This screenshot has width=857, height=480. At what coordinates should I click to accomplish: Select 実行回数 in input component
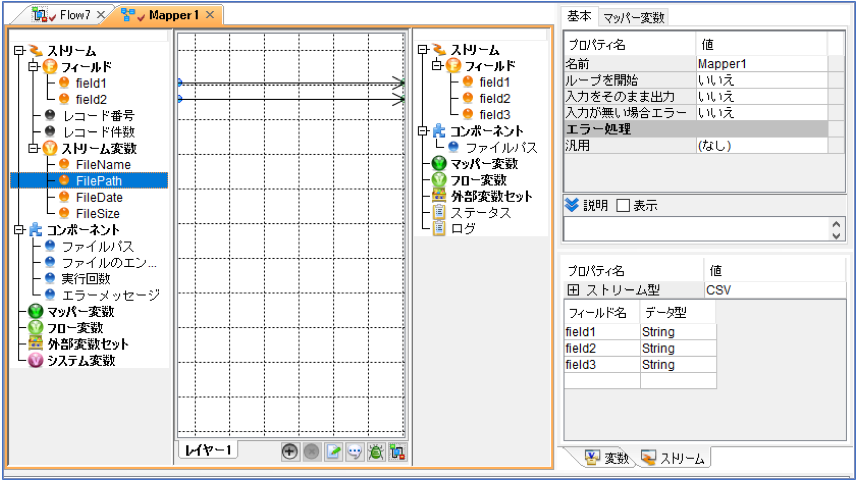click(x=86, y=279)
